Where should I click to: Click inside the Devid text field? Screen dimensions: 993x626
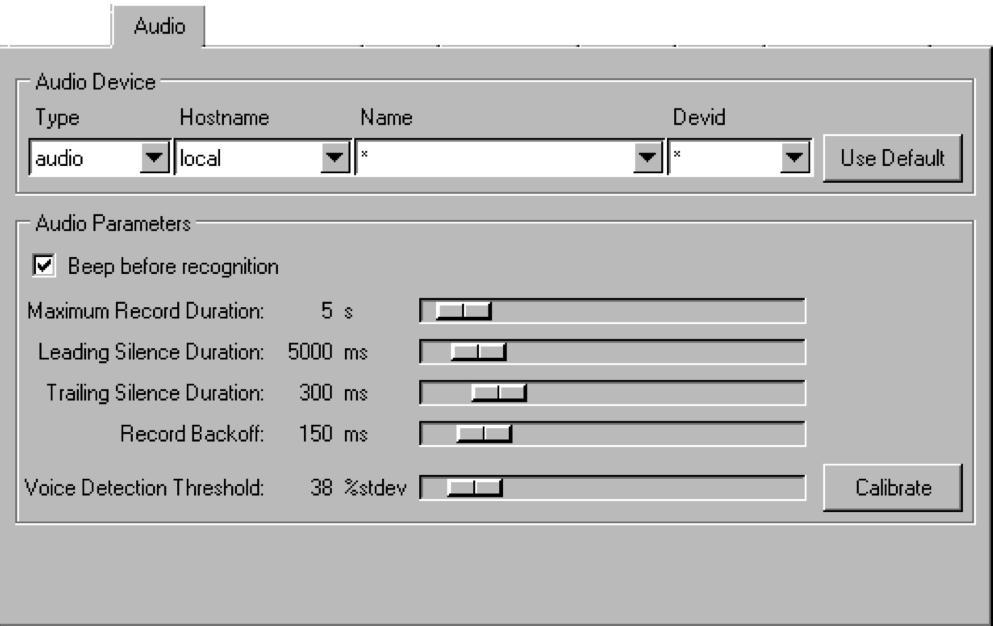pos(725,158)
